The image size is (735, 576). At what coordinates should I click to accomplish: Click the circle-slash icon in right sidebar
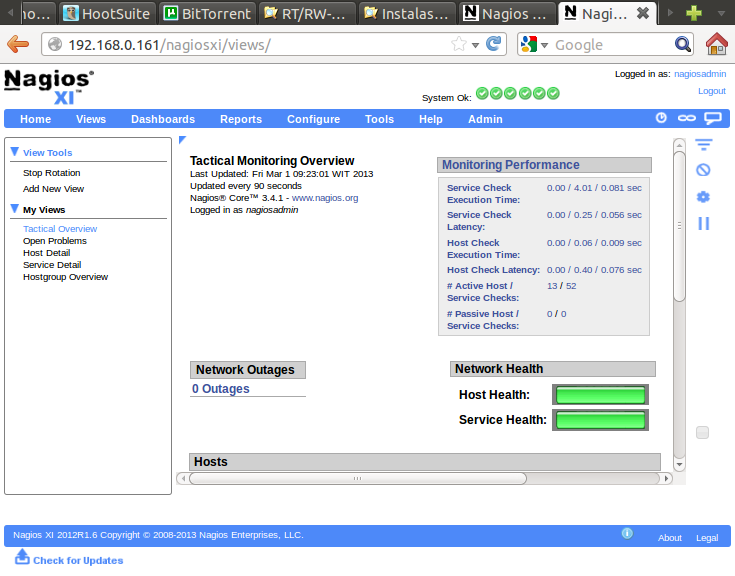click(x=703, y=170)
